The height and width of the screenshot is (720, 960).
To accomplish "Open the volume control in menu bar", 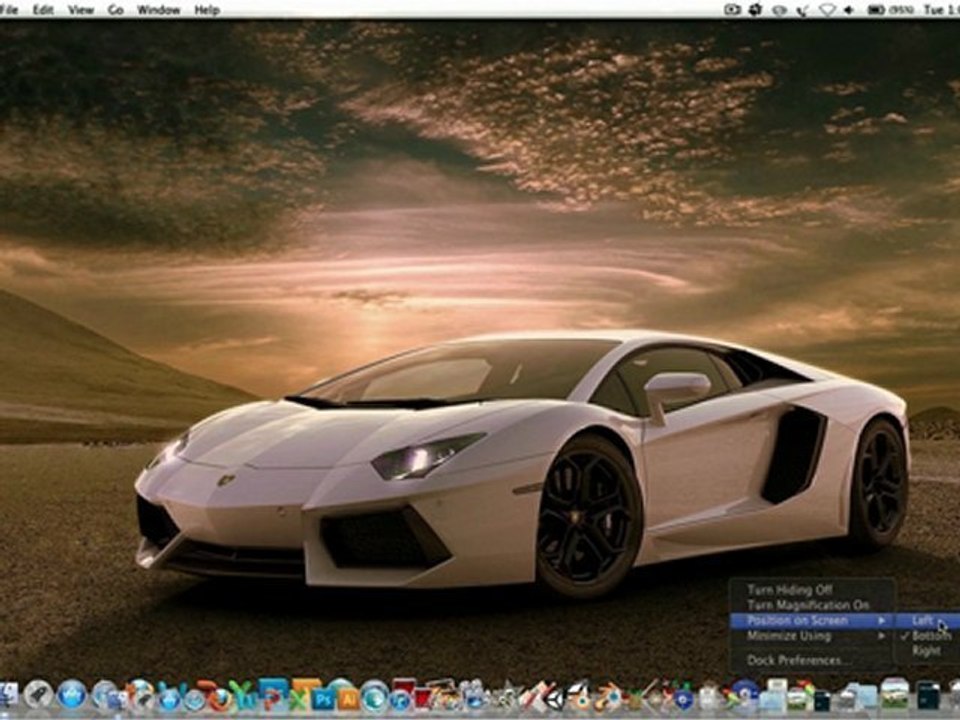I will click(x=849, y=10).
